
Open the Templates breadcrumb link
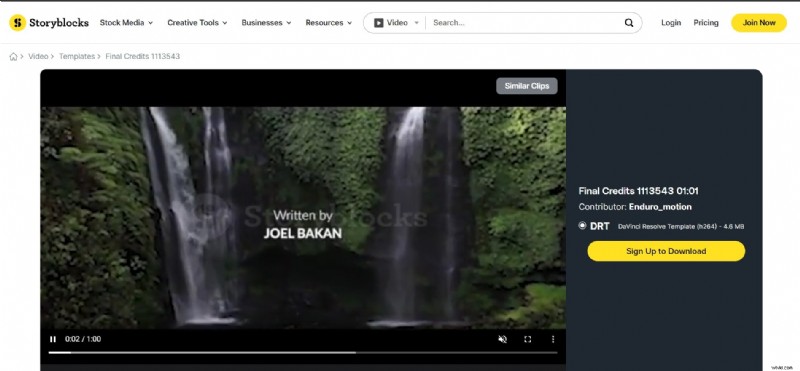tap(77, 56)
